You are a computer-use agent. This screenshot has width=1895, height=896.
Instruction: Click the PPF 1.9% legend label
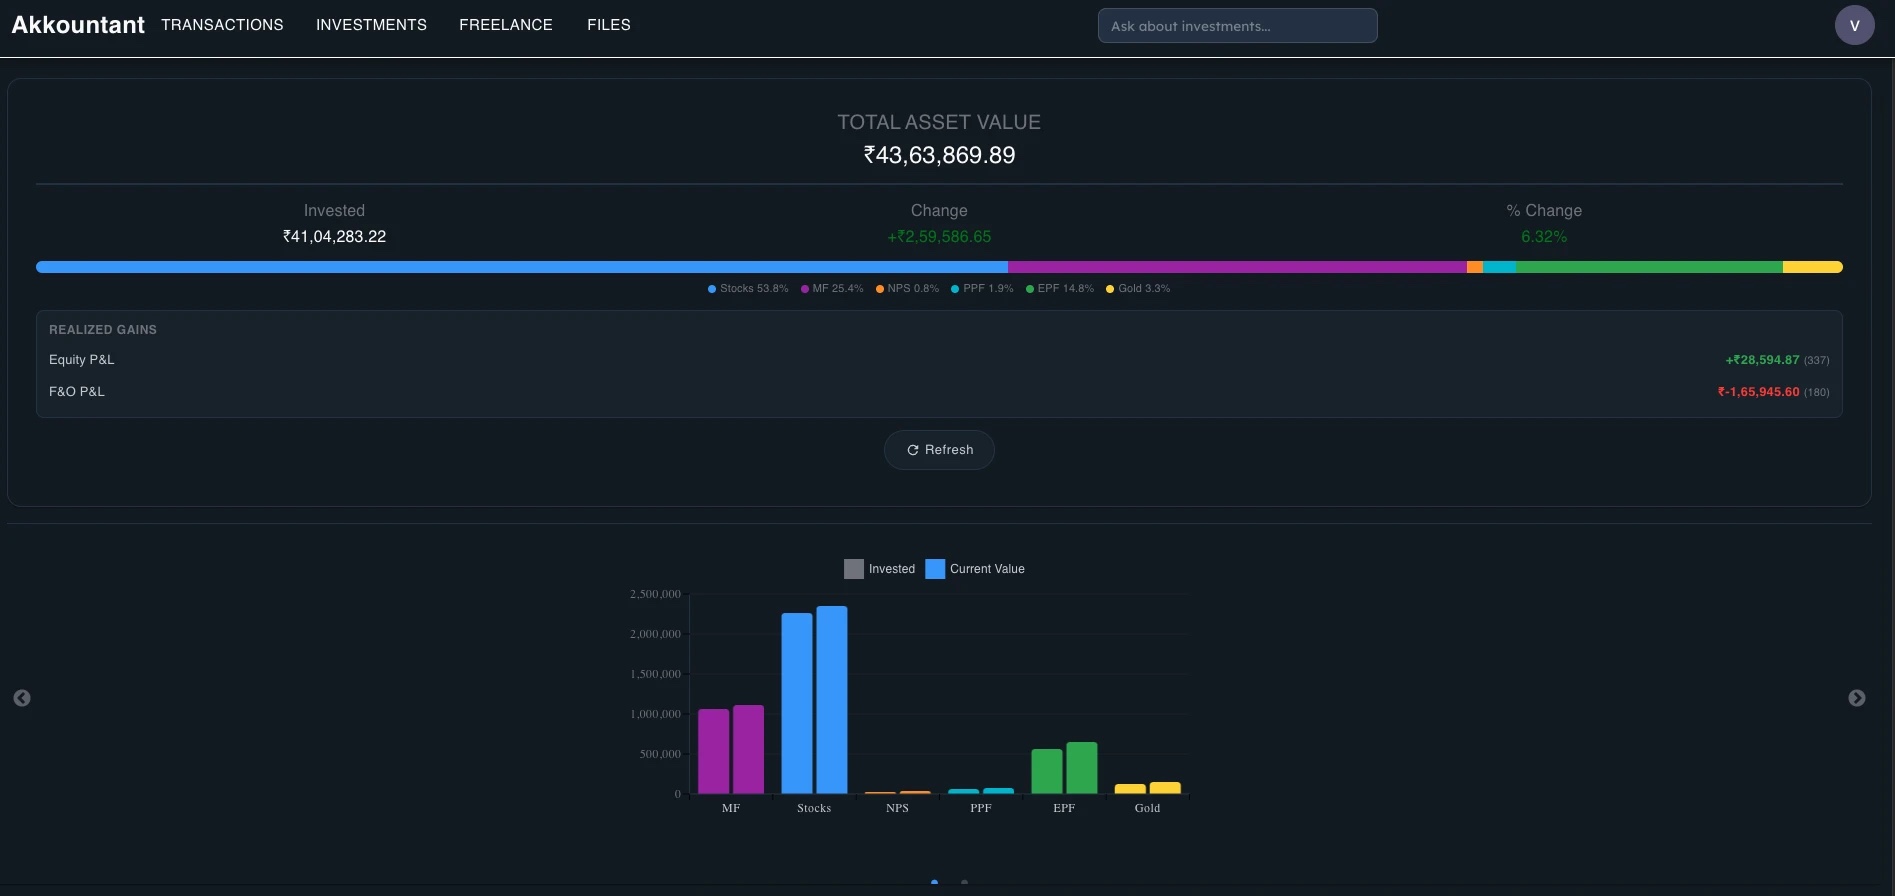982,289
